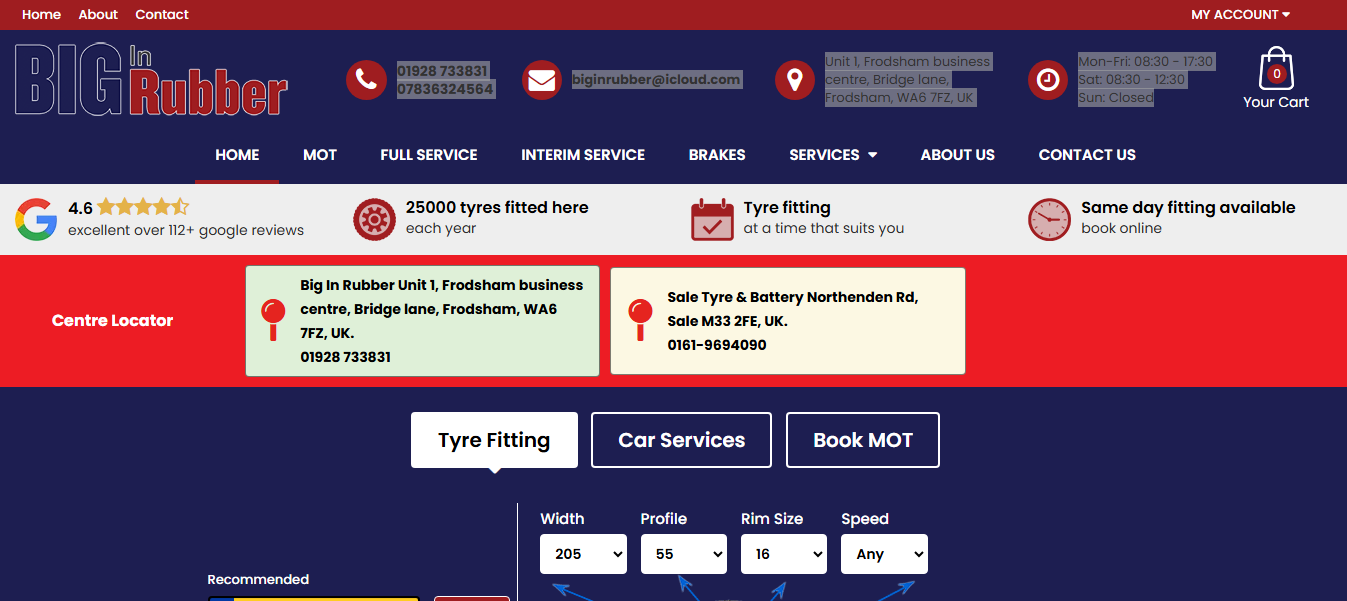Expand the MY ACCOUNT dropdown
Viewport: 1347px width, 601px height.
pos(1240,14)
